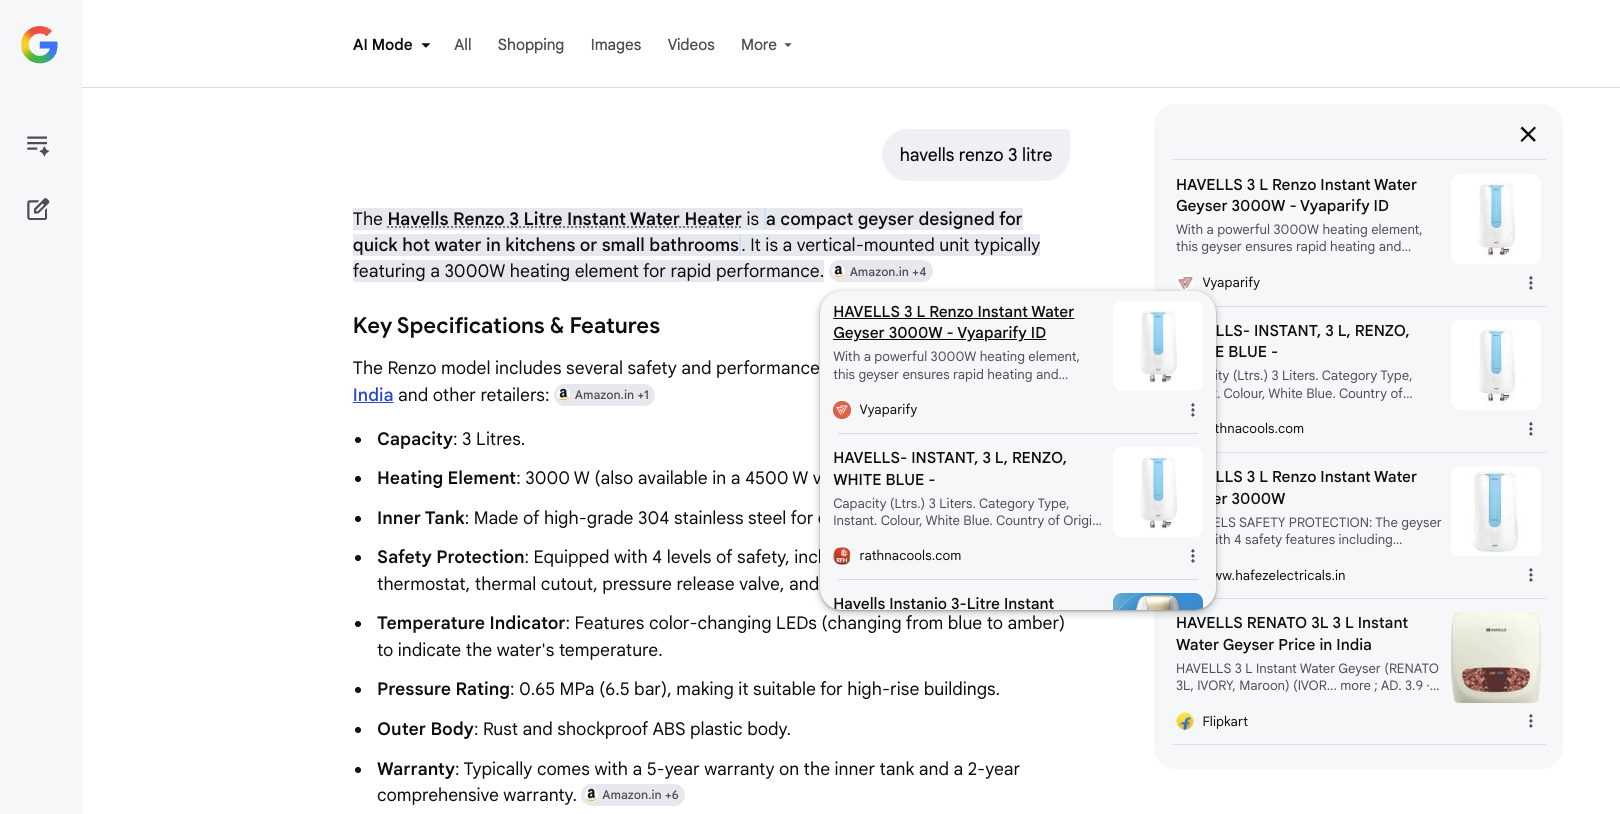This screenshot has width=1620, height=814.
Task: Switch to the Images tab
Action: click(616, 45)
